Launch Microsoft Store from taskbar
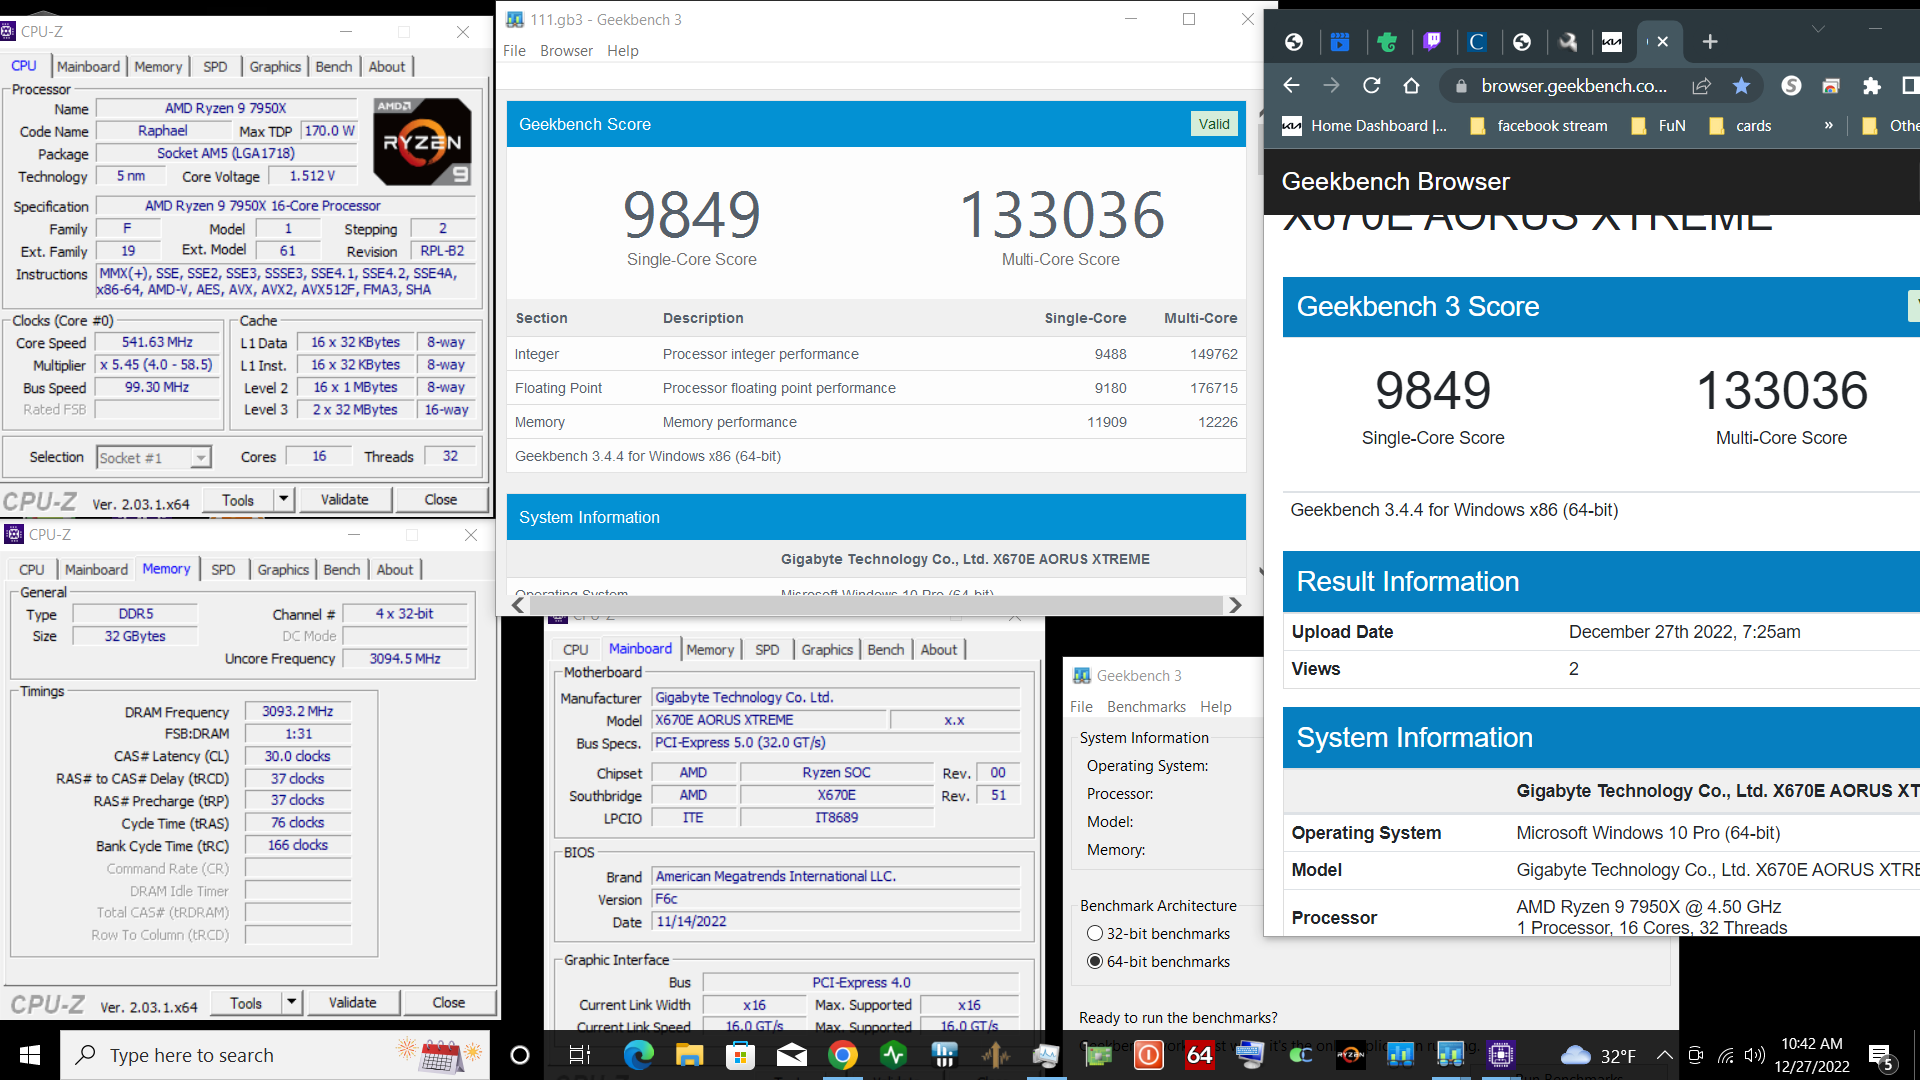Image resolution: width=1920 pixels, height=1080 pixels. (740, 1055)
